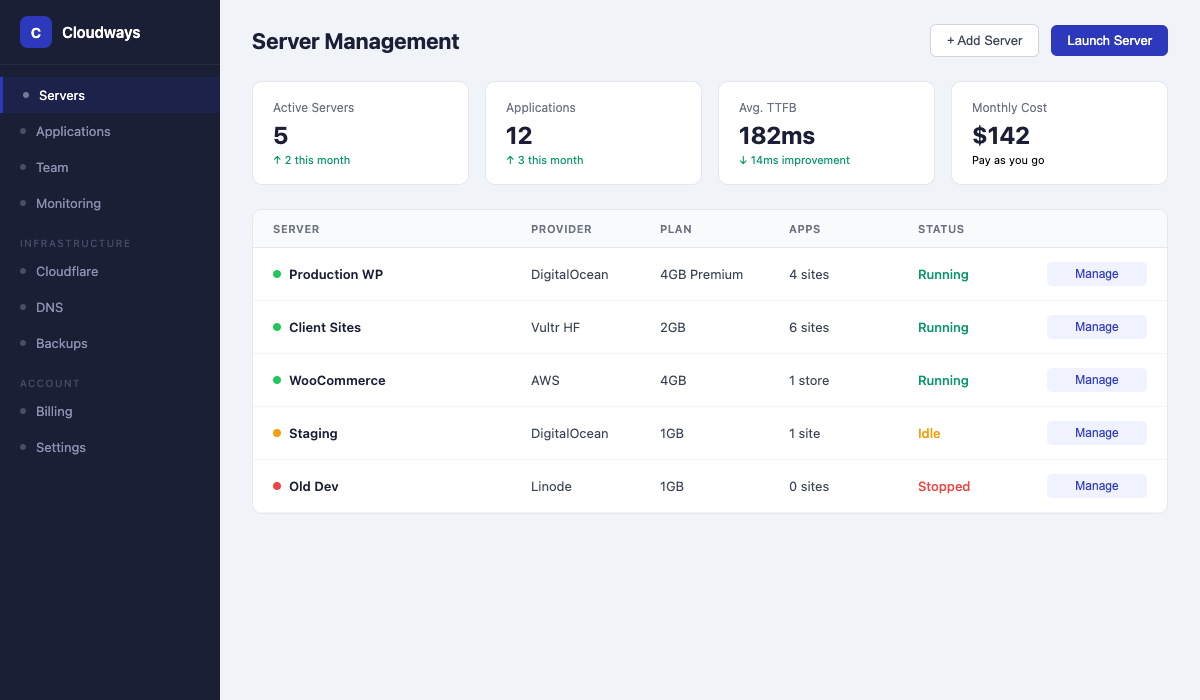Click the DNS sidebar icon
Viewport: 1200px width, 700px height.
(x=27, y=307)
